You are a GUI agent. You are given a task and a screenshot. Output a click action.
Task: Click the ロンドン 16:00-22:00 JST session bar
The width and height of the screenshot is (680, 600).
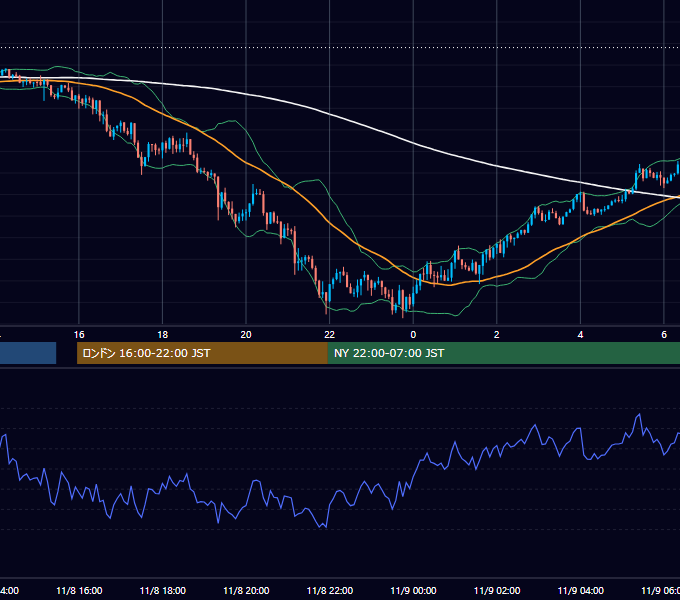[x=202, y=353]
